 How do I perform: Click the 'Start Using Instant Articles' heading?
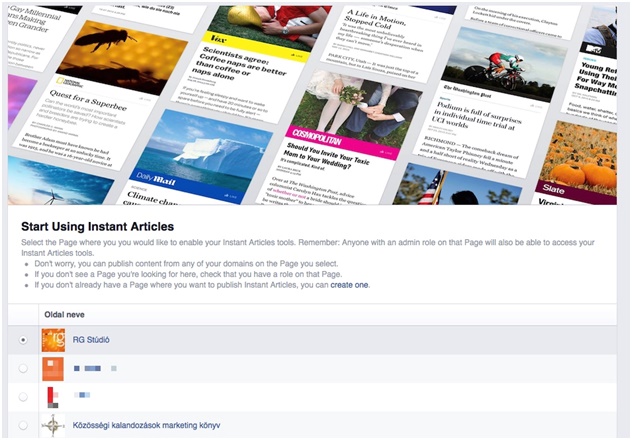[98, 226]
